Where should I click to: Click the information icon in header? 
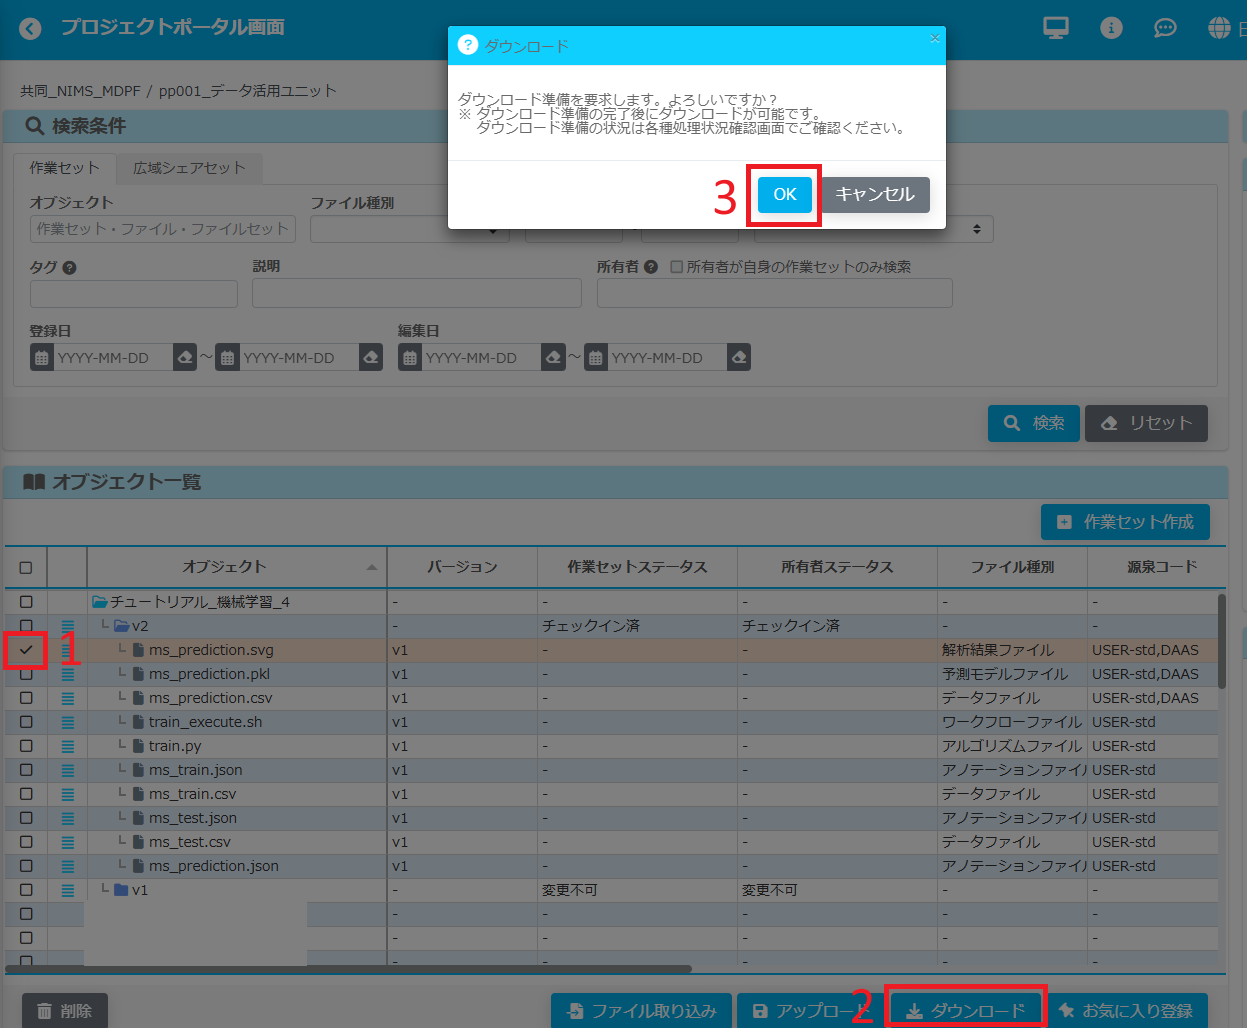[x=1111, y=28]
